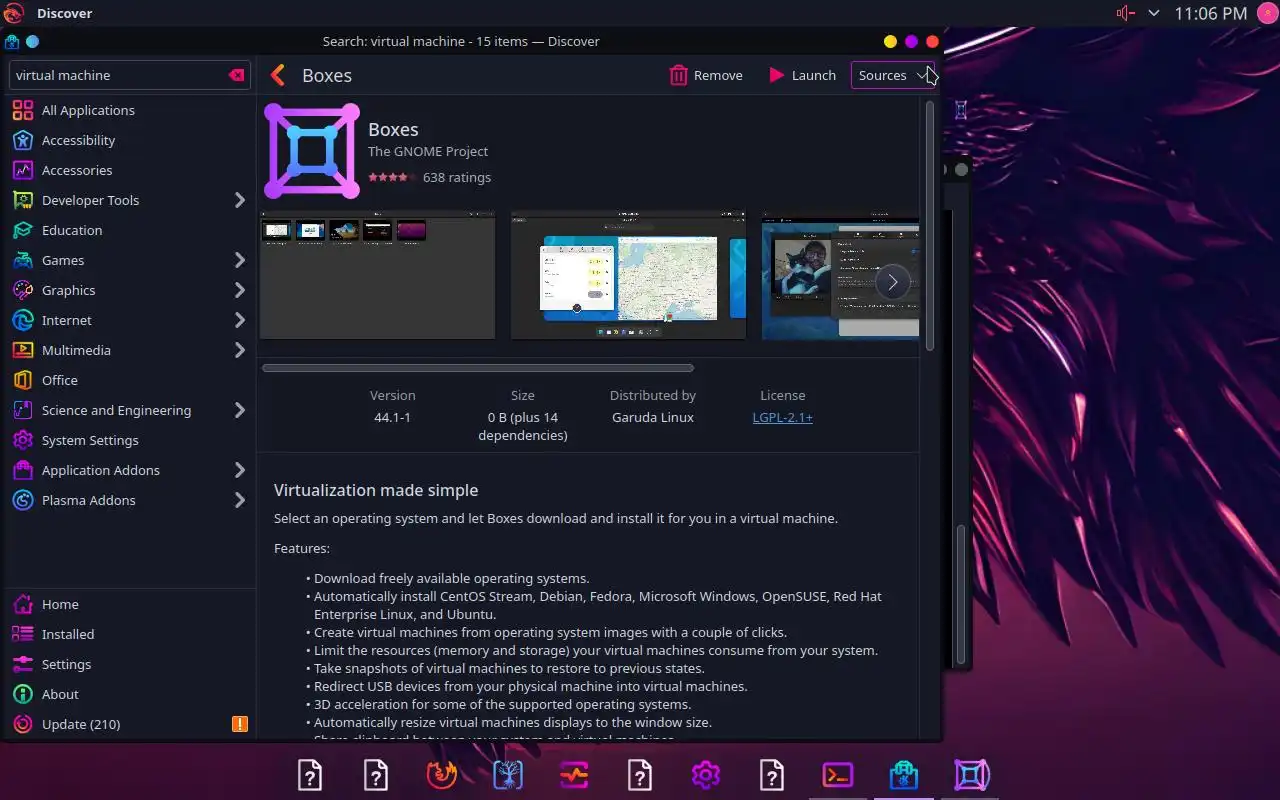Click the Virtualization made simple heading

point(376,490)
